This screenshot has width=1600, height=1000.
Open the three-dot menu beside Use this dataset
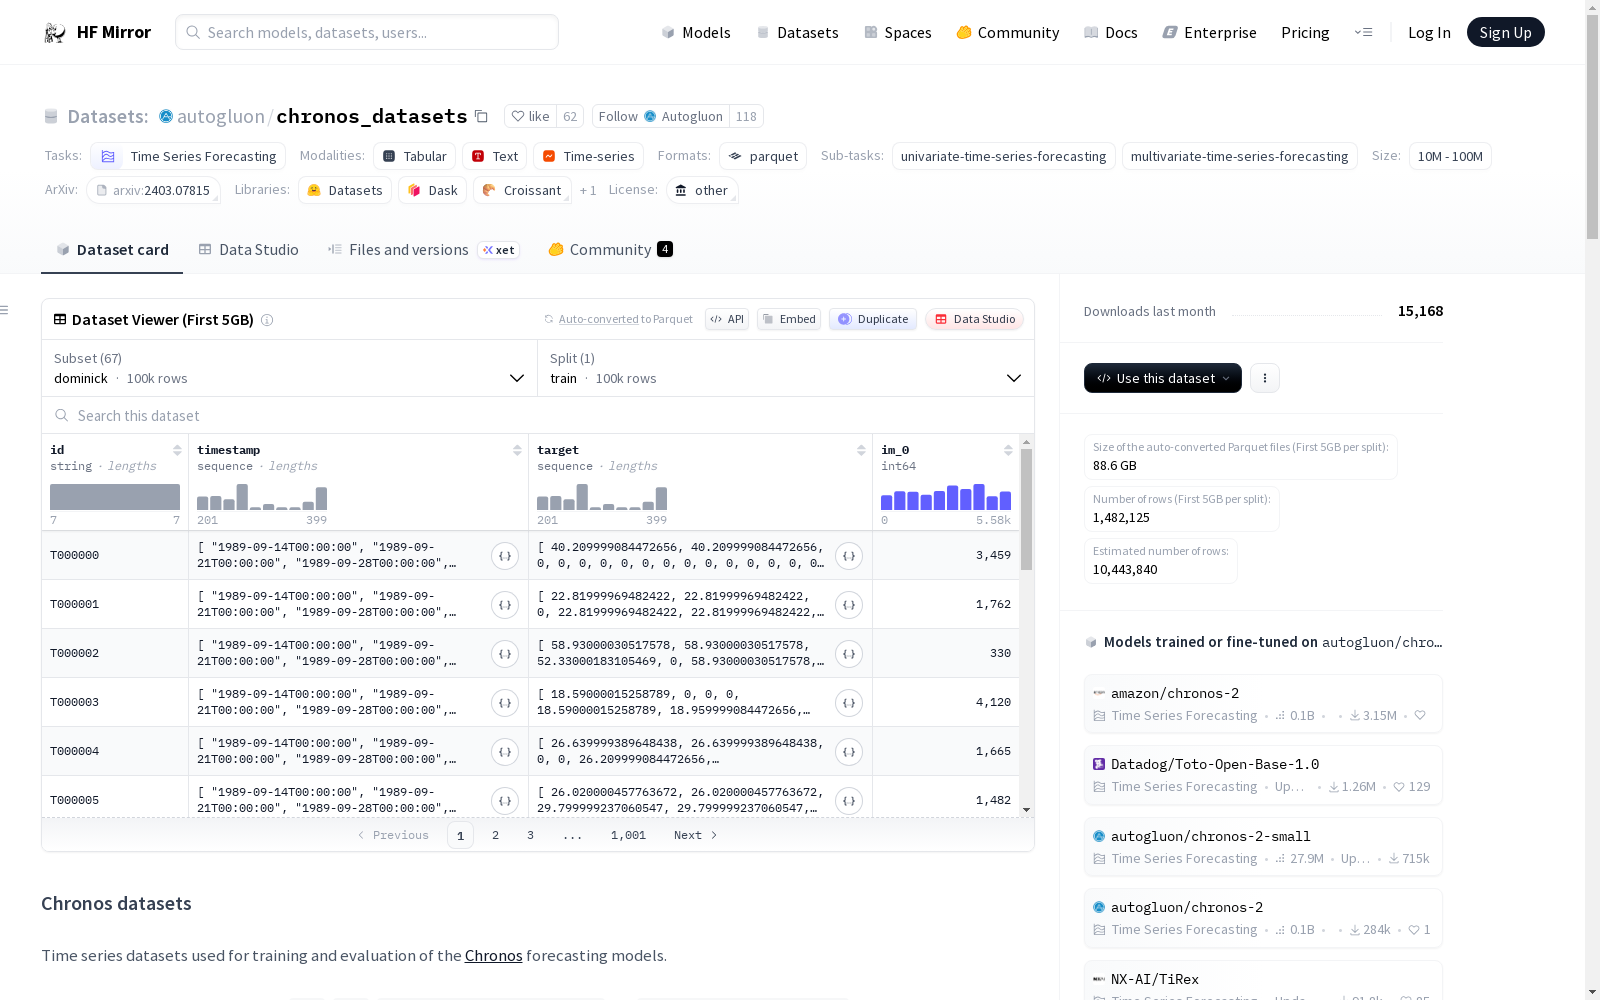click(x=1265, y=378)
